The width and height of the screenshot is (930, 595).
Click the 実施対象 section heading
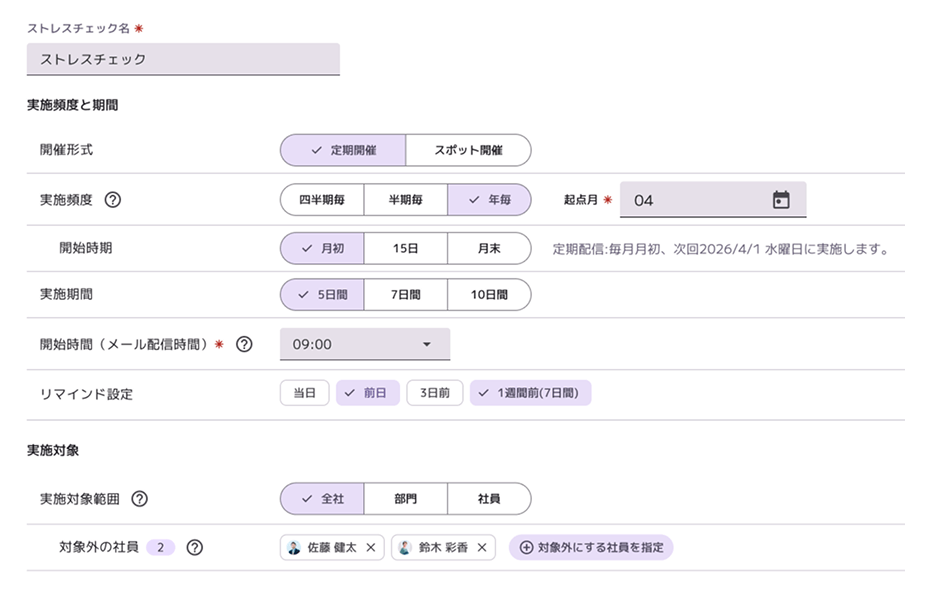click(53, 450)
